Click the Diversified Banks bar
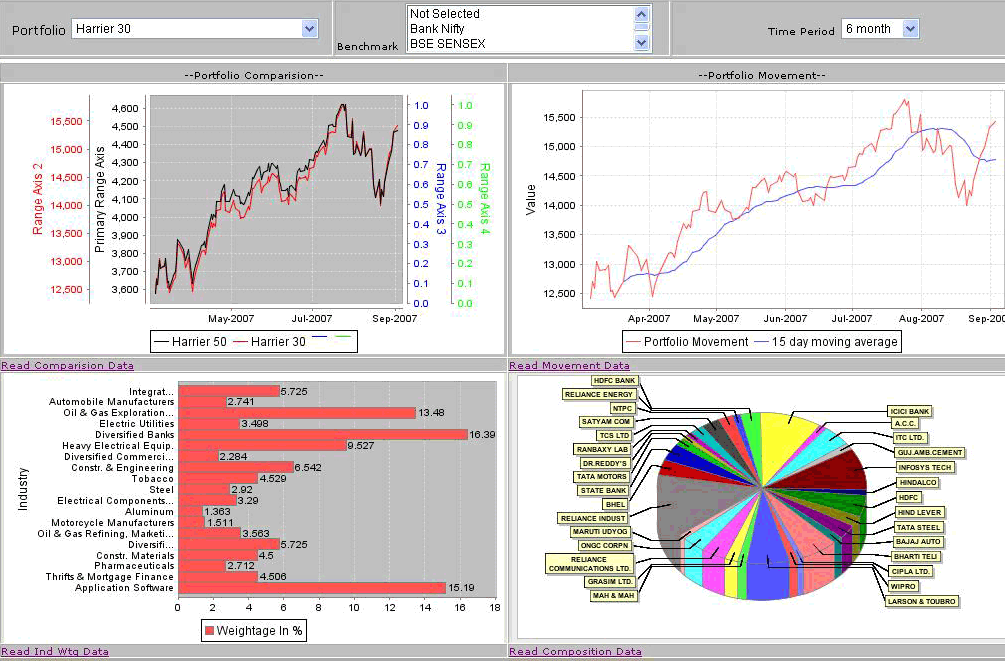 323,435
